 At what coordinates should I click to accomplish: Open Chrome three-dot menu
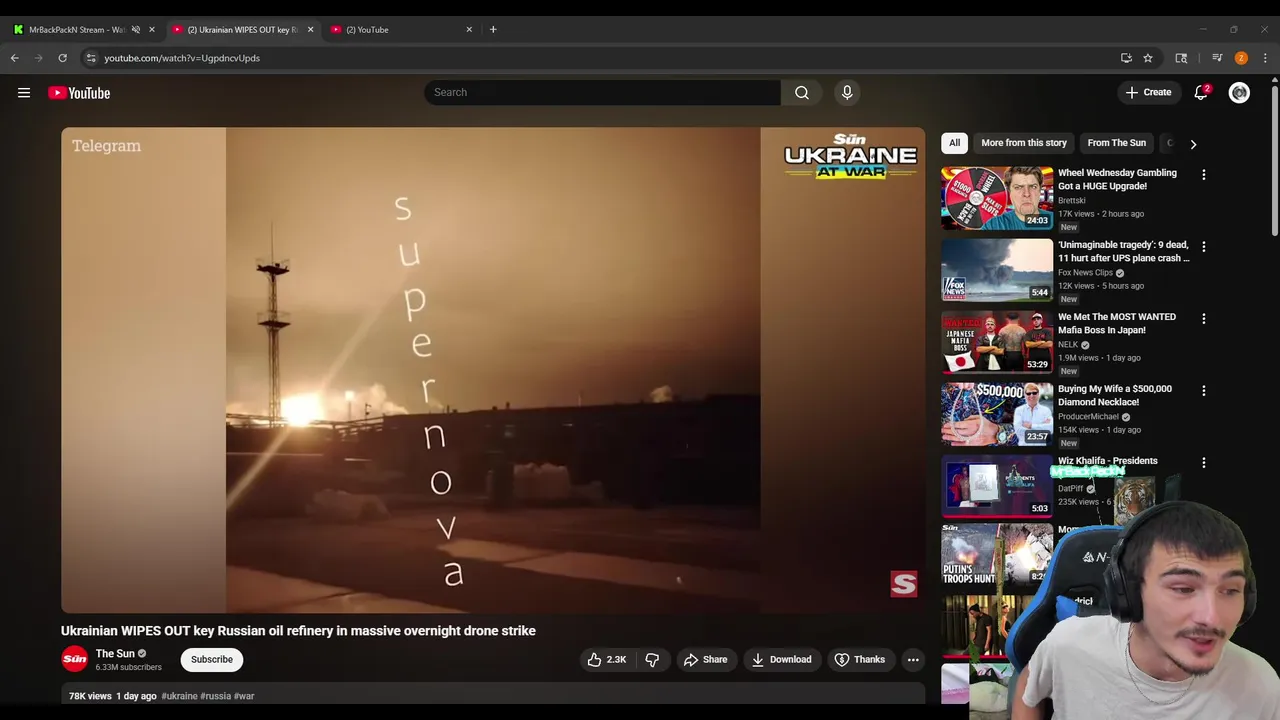pos(1265,58)
